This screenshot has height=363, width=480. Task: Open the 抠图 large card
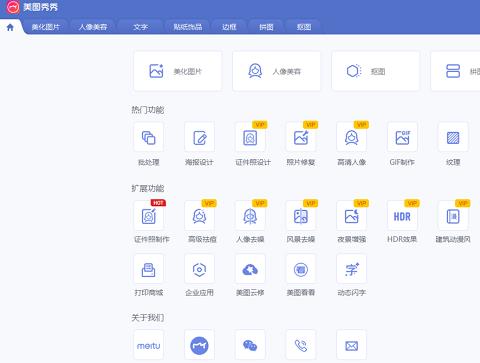click(x=376, y=71)
